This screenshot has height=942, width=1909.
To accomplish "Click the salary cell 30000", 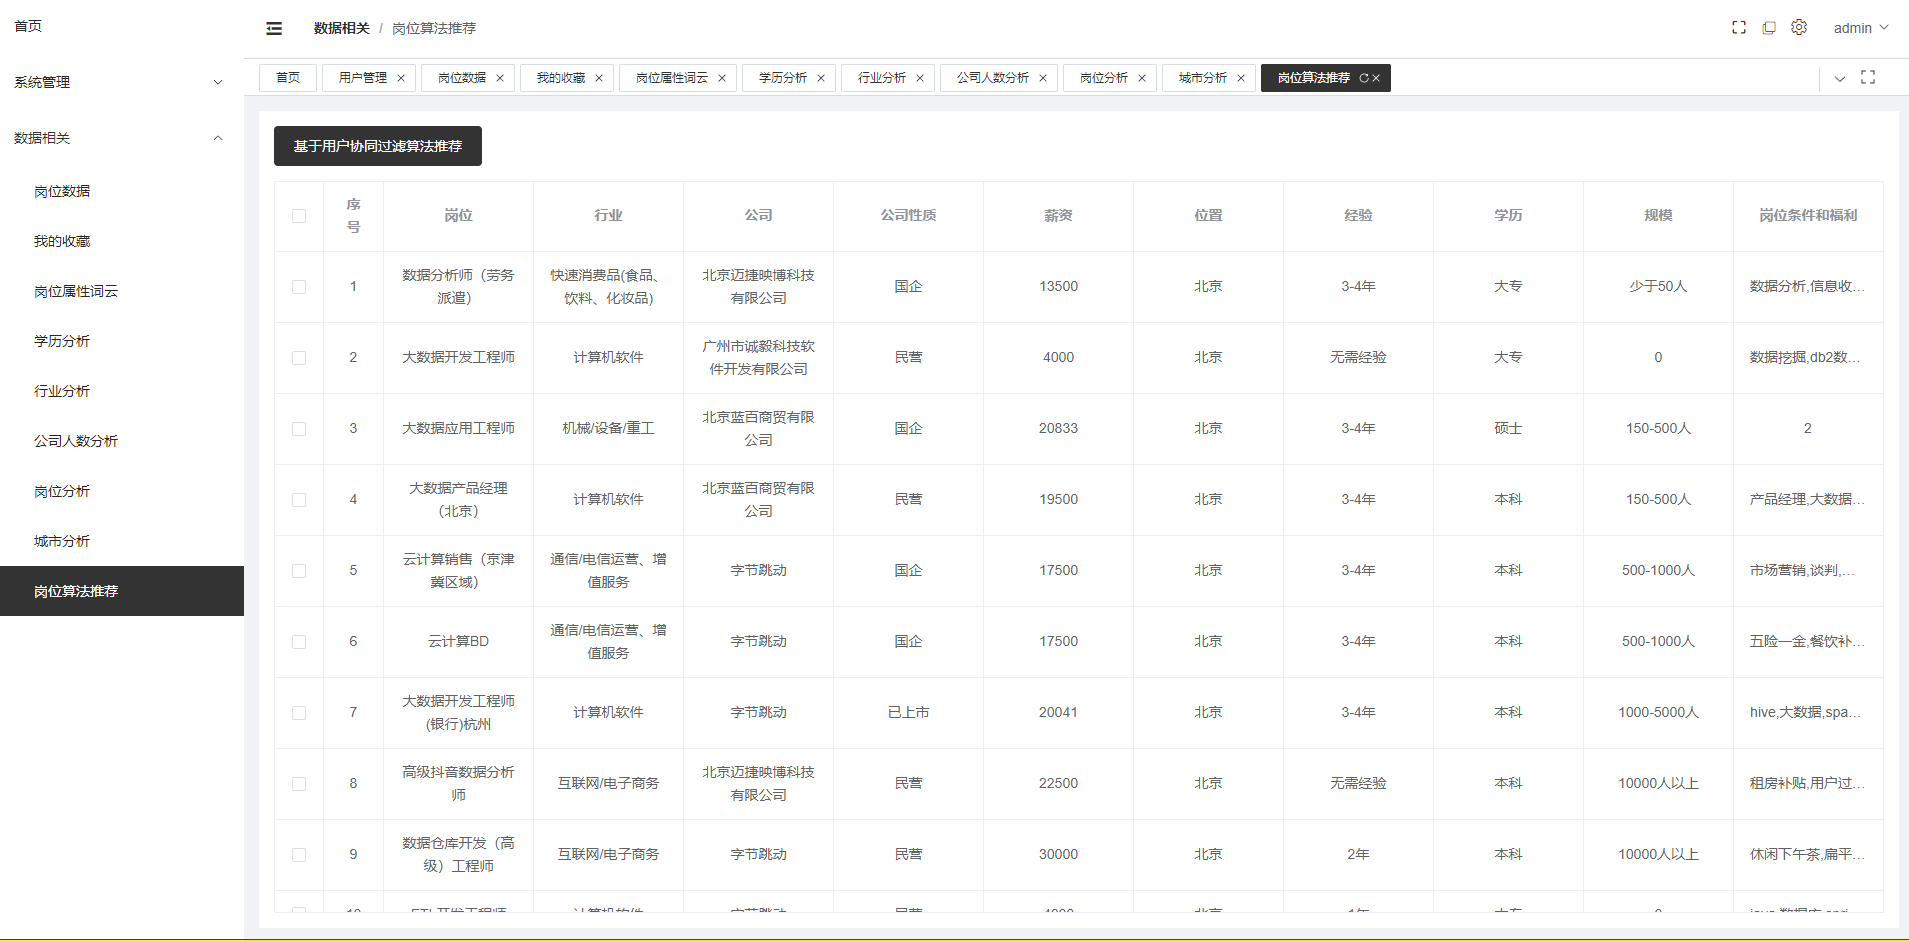I will click(x=1058, y=854).
